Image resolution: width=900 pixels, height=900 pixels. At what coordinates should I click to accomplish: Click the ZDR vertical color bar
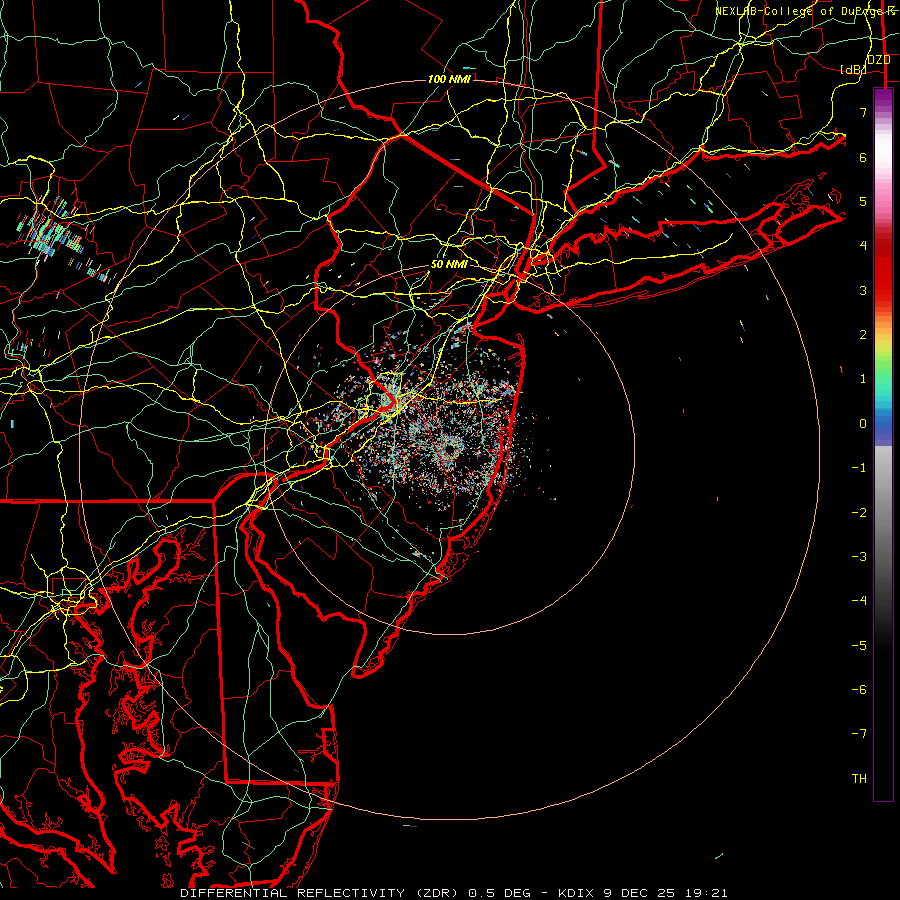883,445
